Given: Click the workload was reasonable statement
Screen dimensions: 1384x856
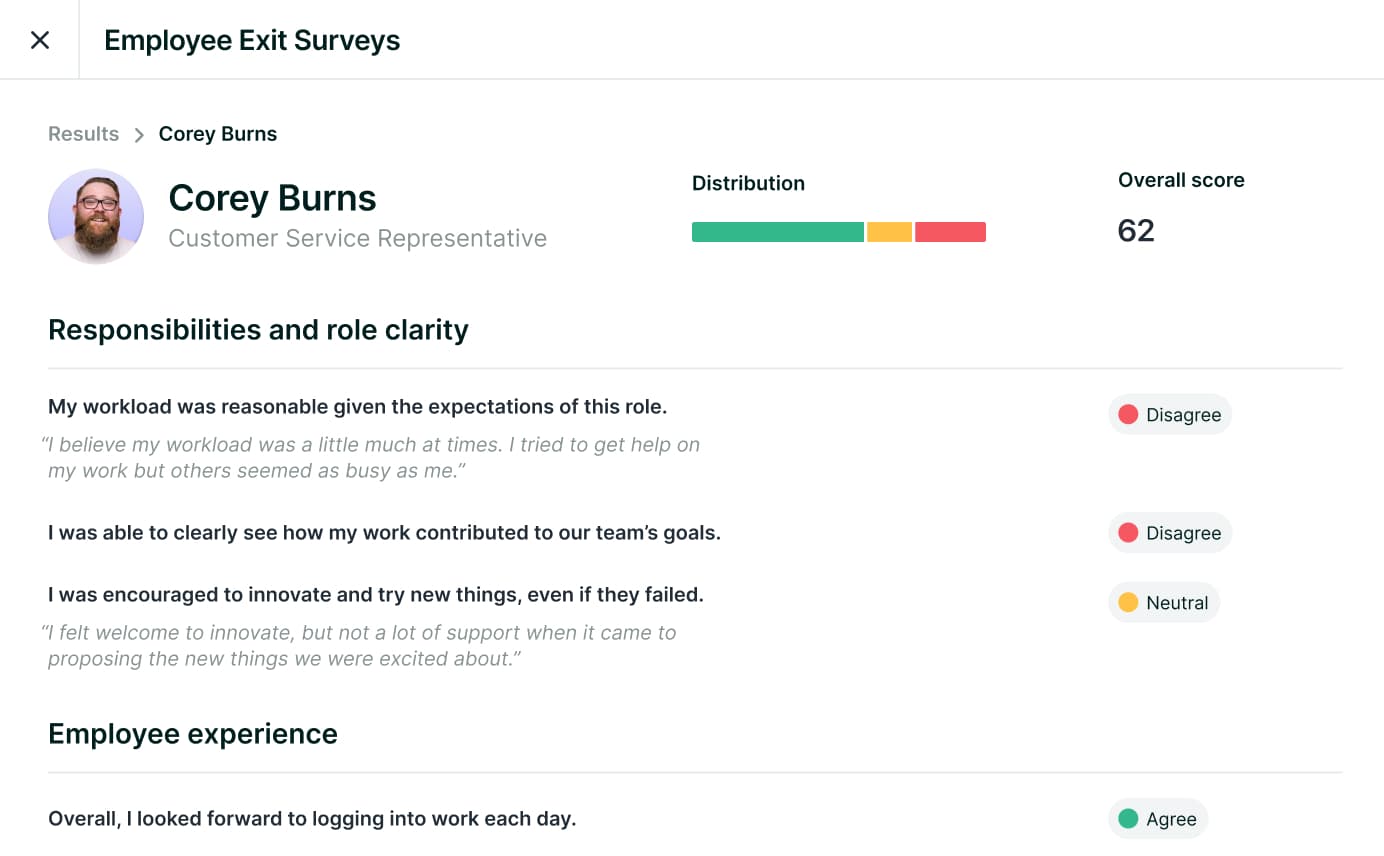Looking at the screenshot, I should tap(357, 407).
